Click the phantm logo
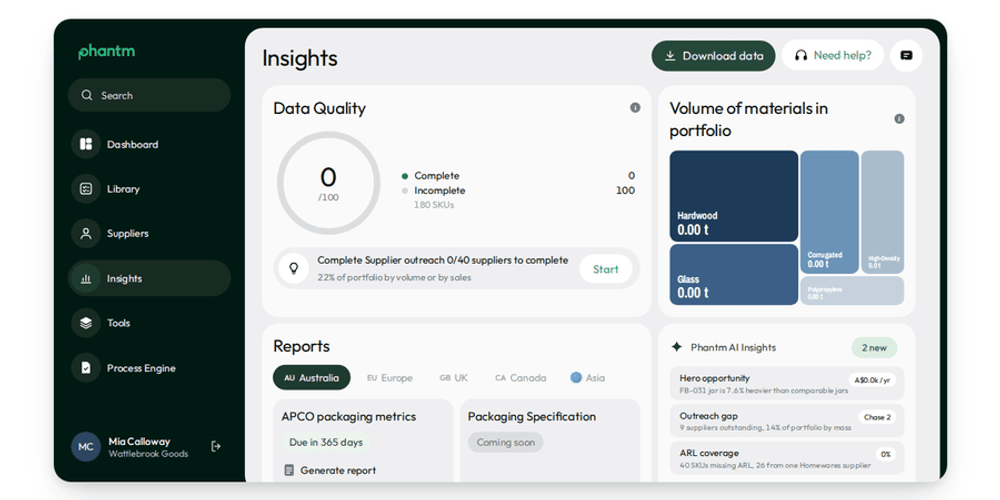1000x500 pixels. 107,52
